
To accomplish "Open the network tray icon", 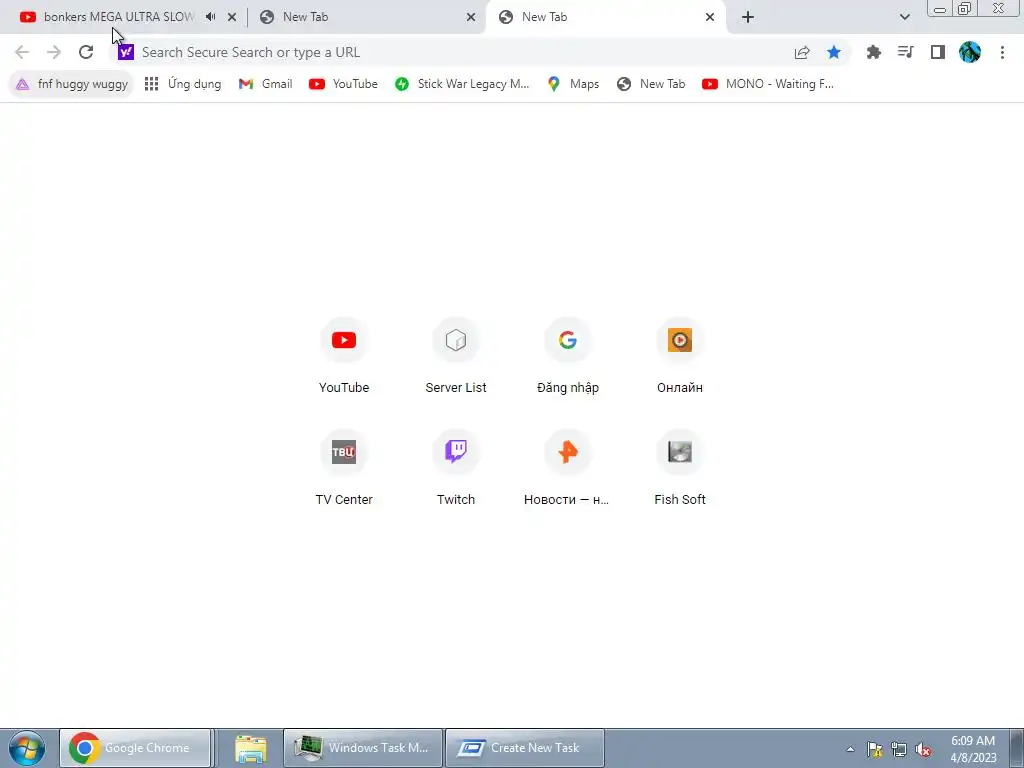I will 899,749.
